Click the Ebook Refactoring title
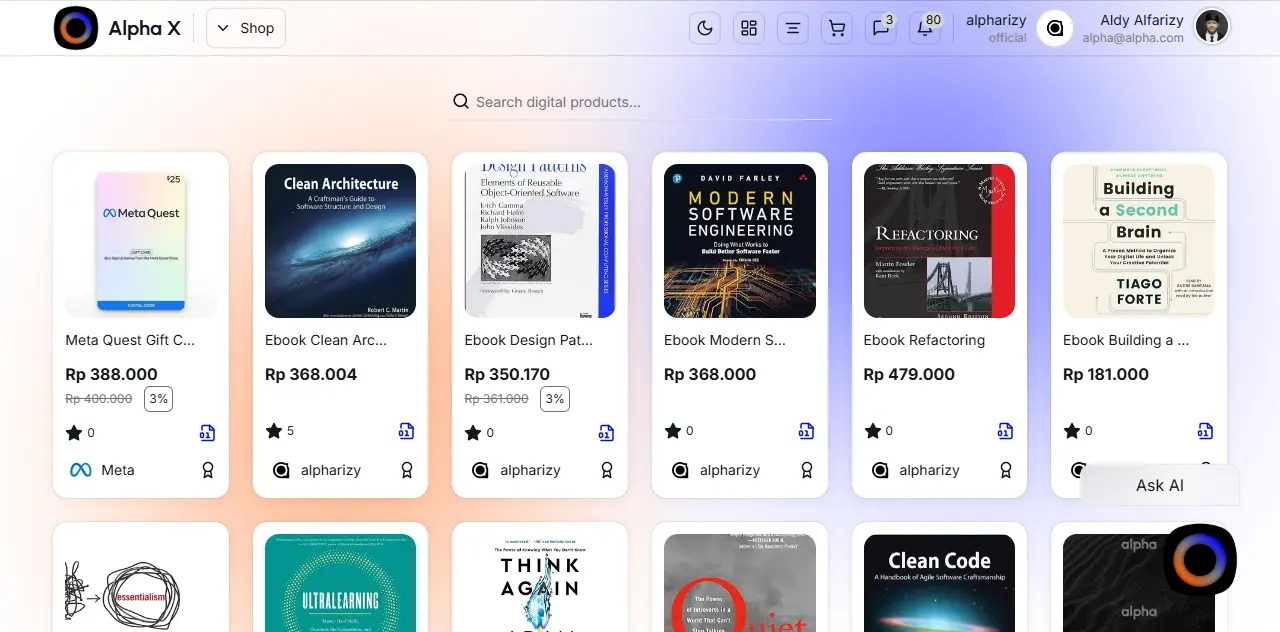This screenshot has width=1280, height=632. 924,340
